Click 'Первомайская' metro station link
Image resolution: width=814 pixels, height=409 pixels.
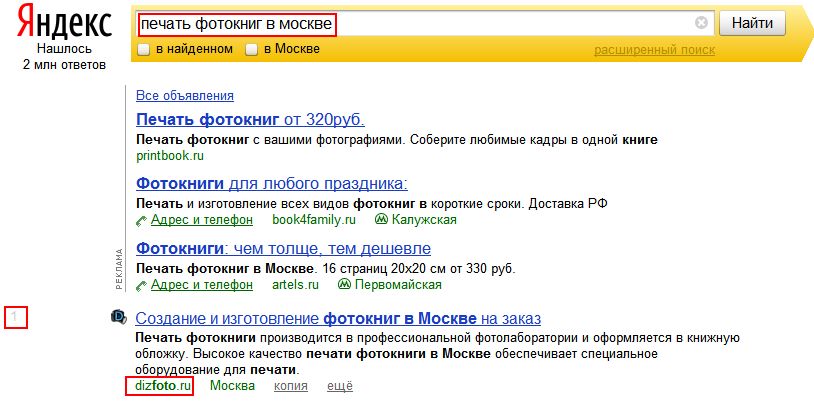[x=398, y=284]
